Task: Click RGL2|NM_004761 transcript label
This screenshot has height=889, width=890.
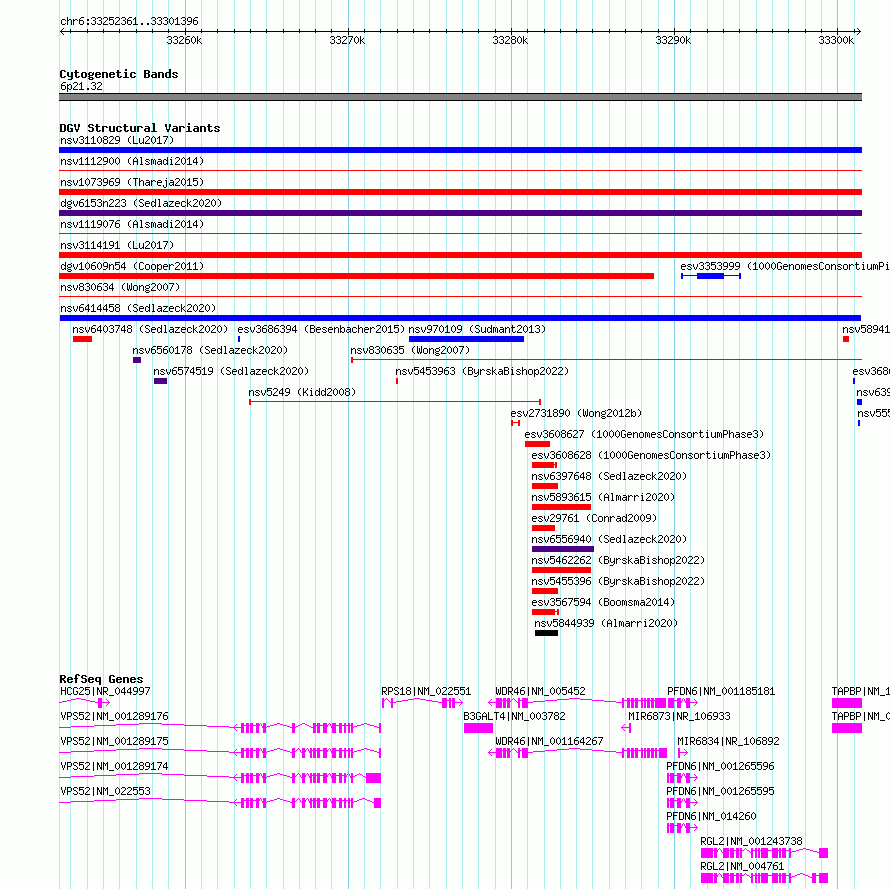Action: pos(742,866)
